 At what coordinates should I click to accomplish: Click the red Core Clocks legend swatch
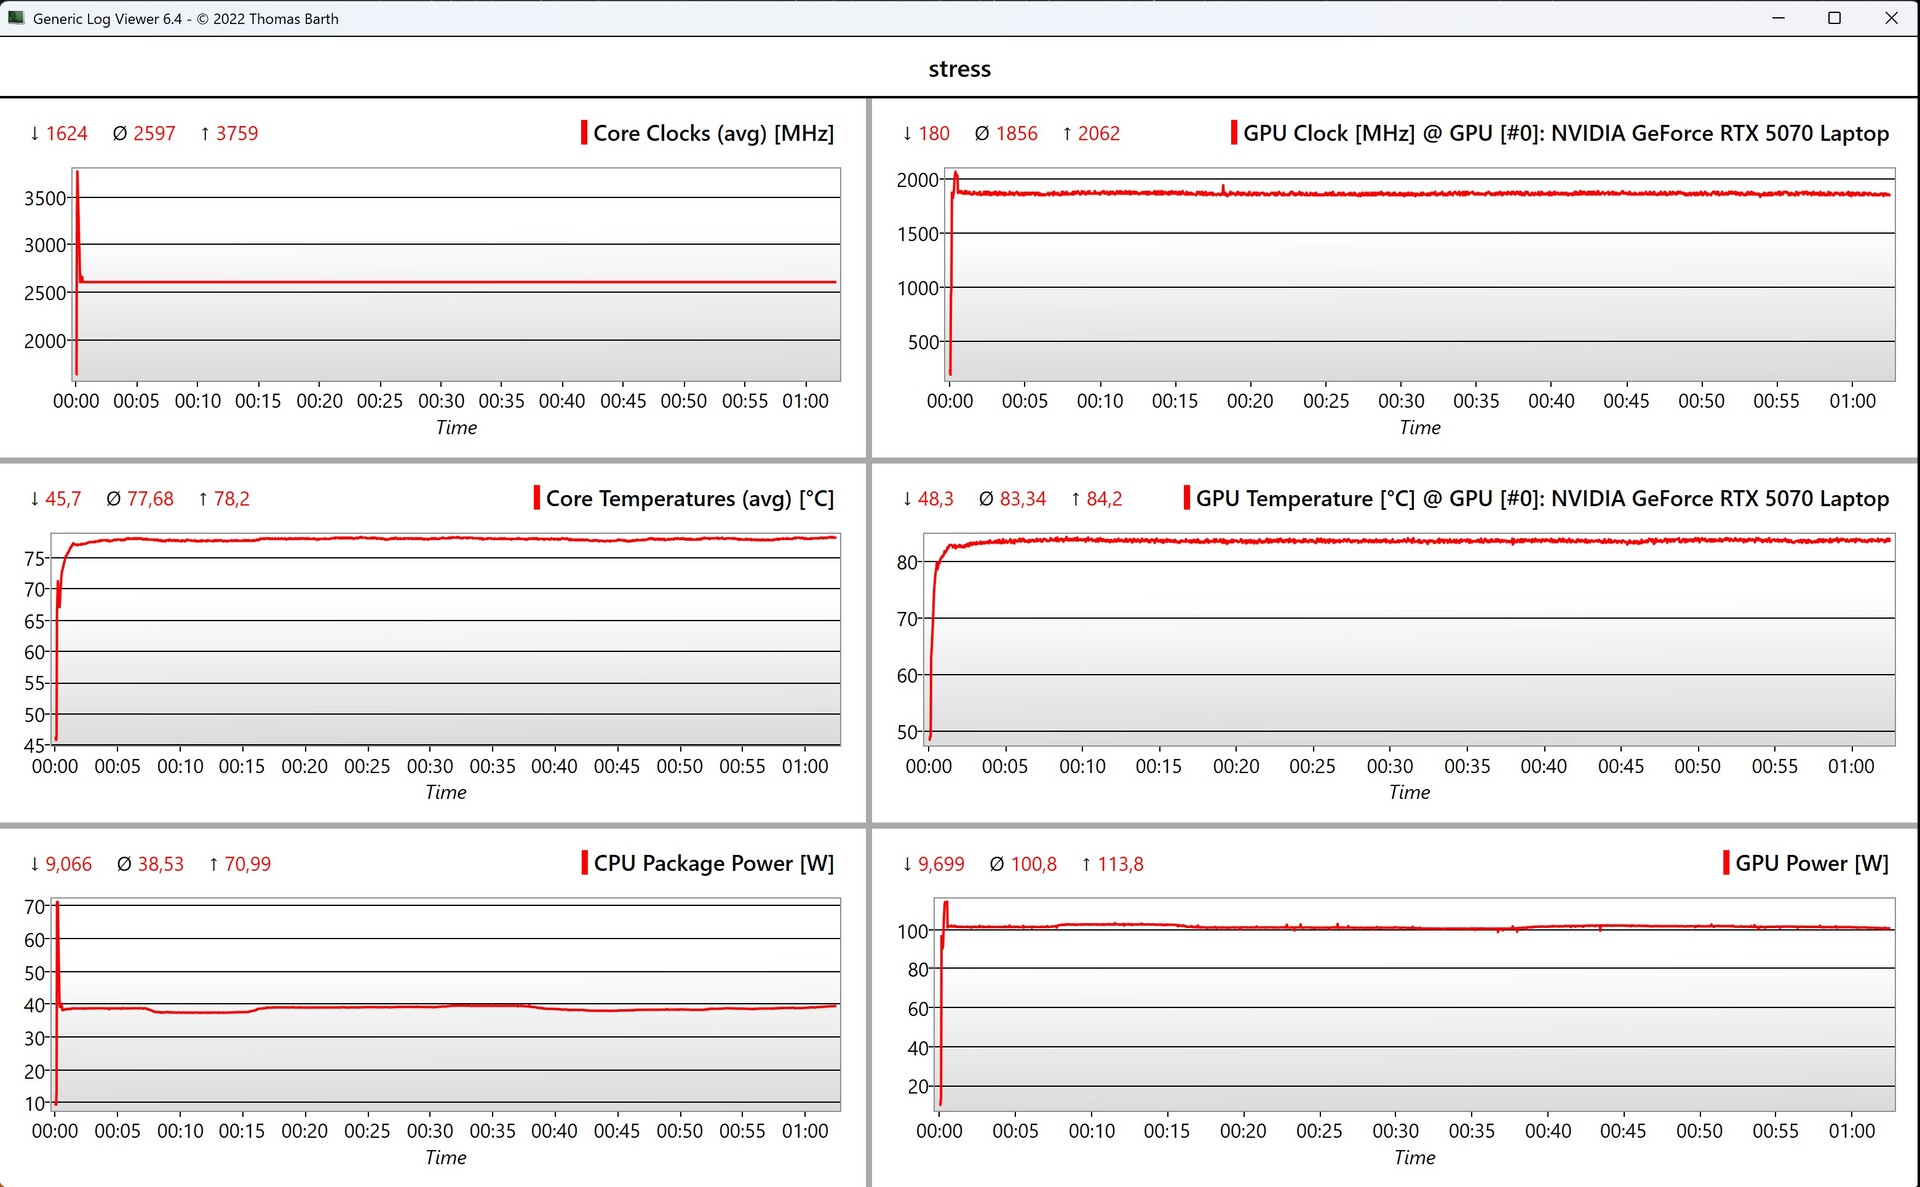tap(584, 133)
